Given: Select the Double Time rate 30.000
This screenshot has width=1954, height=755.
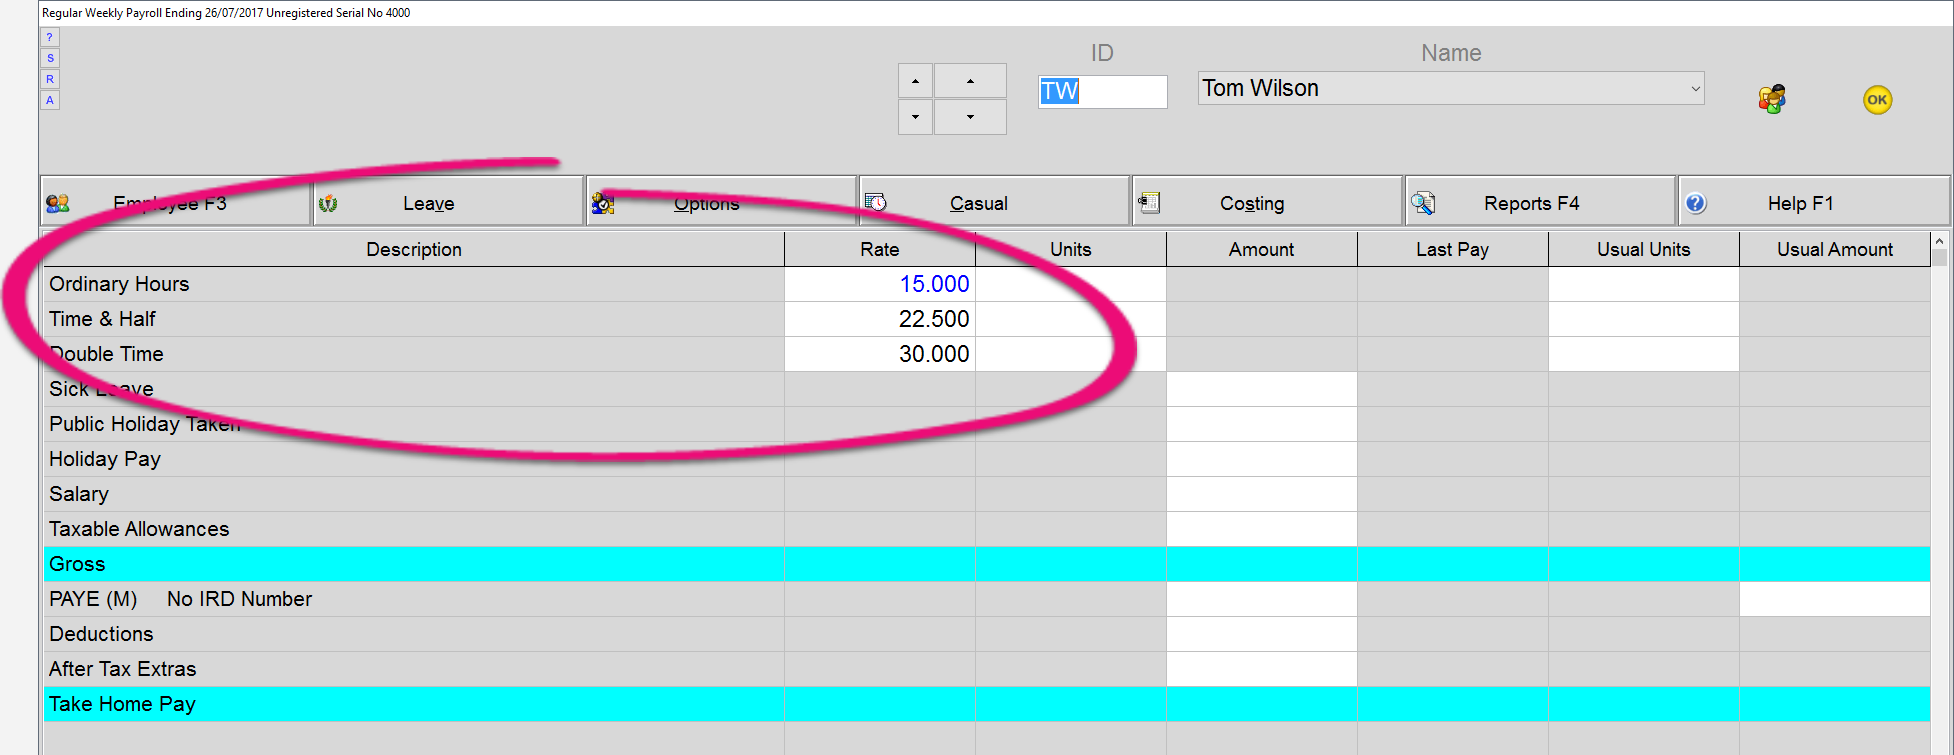Looking at the screenshot, I should coord(934,354).
